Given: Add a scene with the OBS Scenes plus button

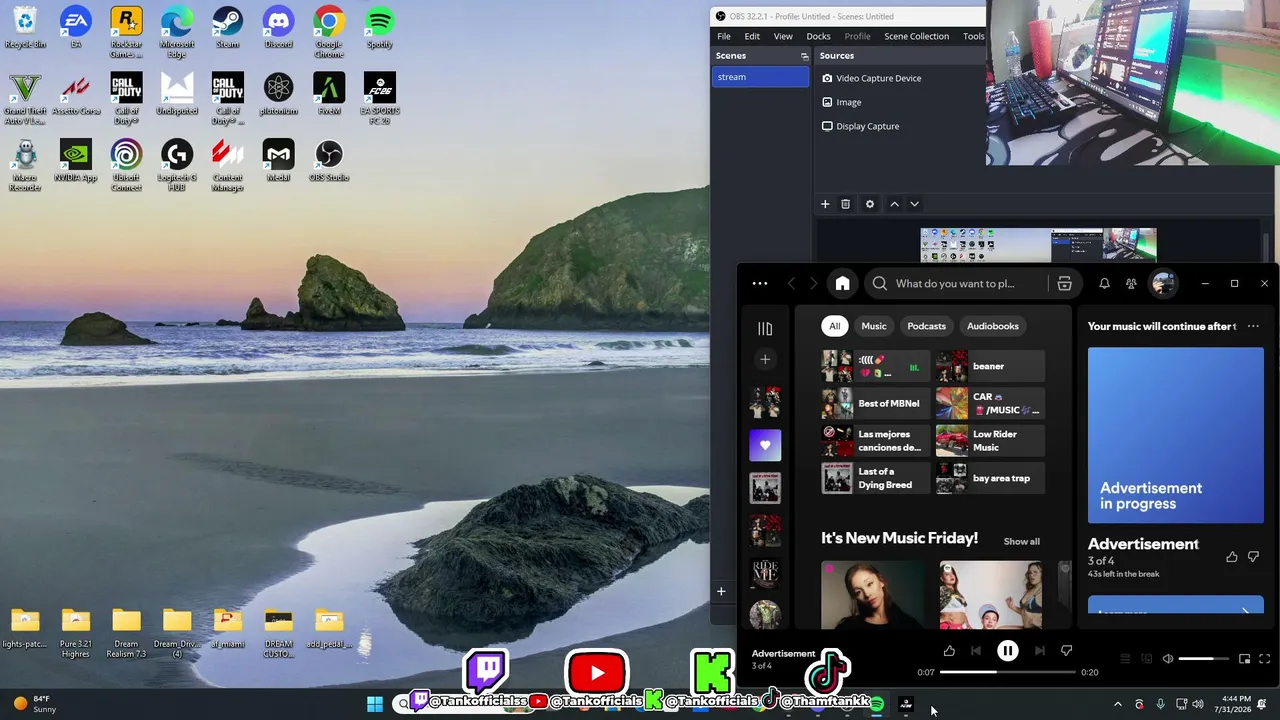Looking at the screenshot, I should pos(721,591).
